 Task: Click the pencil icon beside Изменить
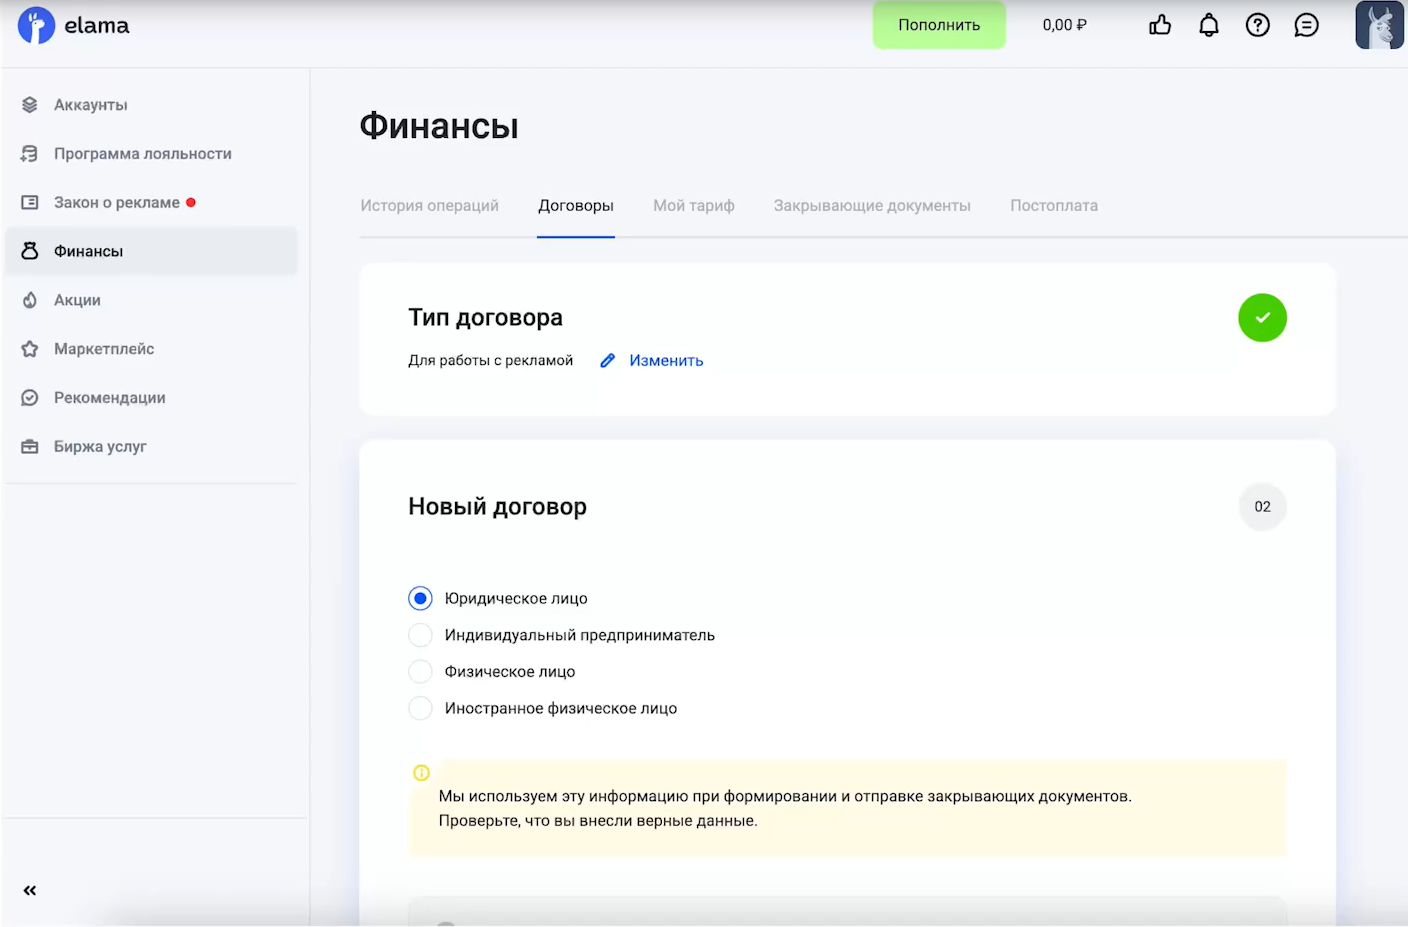tap(608, 360)
